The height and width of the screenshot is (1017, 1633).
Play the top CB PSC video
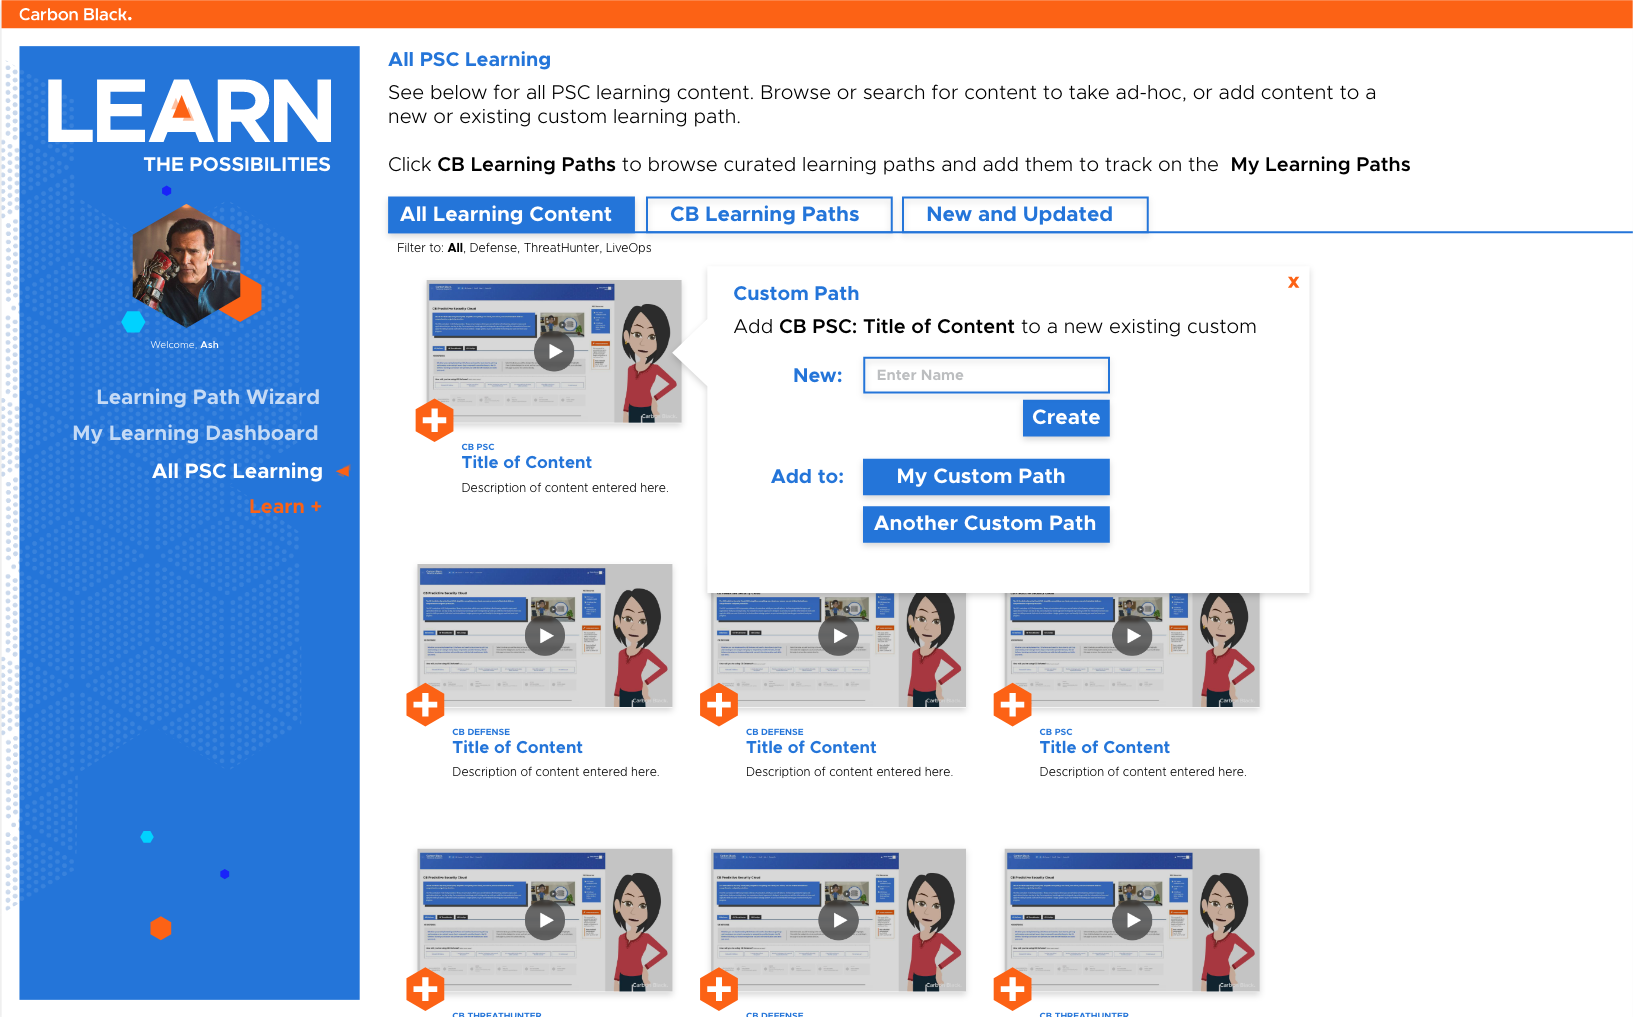554,351
